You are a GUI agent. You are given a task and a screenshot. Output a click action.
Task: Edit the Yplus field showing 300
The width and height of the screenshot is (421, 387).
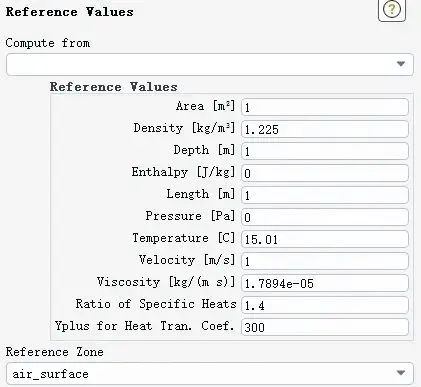325,327
